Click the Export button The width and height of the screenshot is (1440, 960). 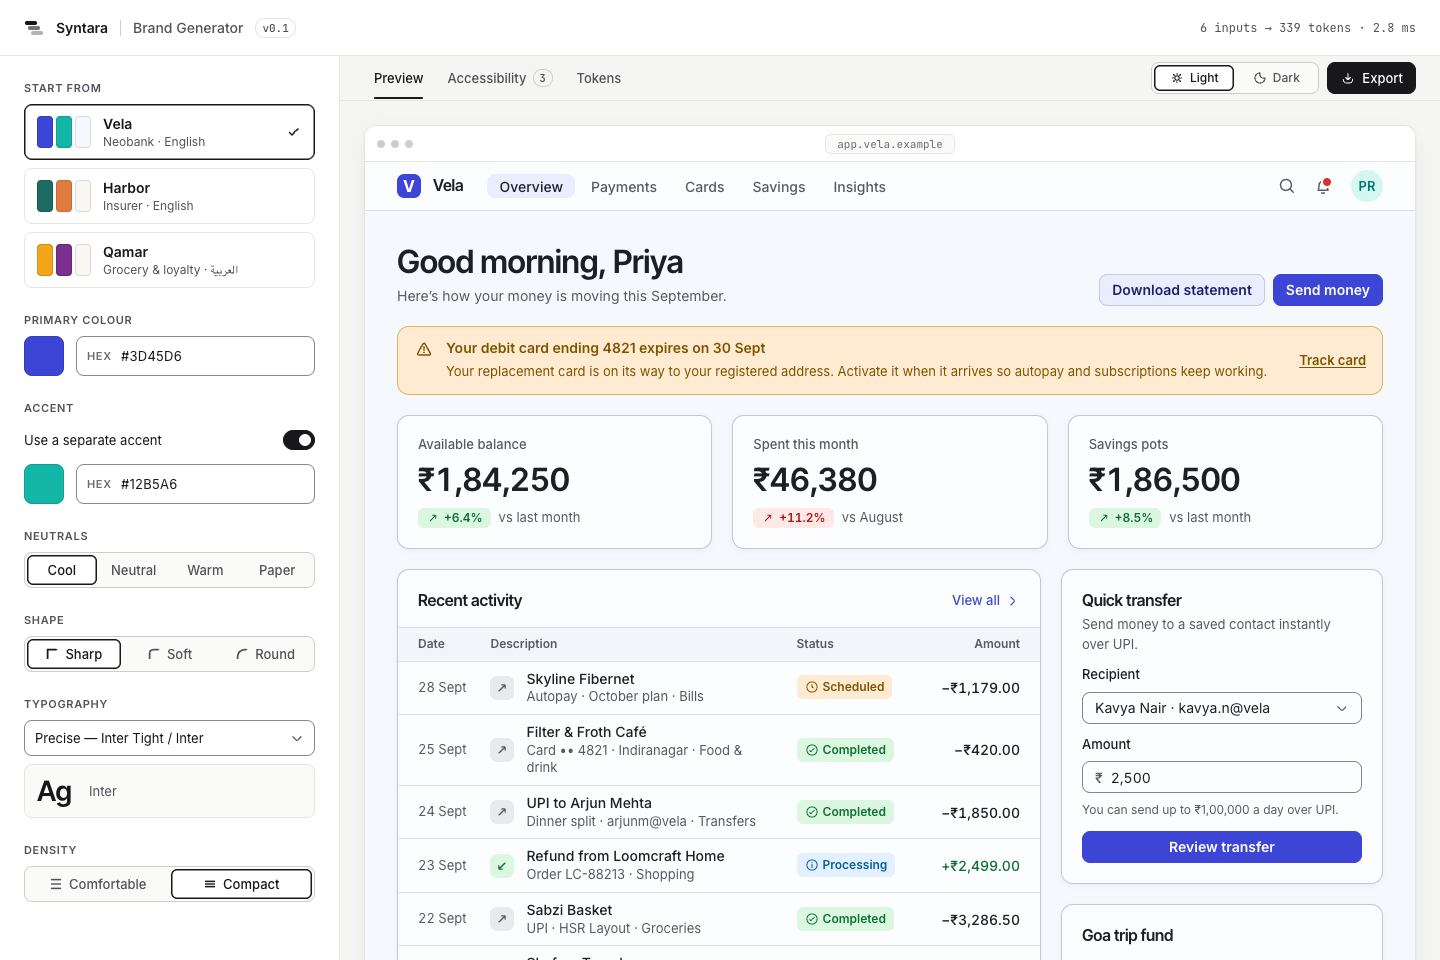point(1371,78)
